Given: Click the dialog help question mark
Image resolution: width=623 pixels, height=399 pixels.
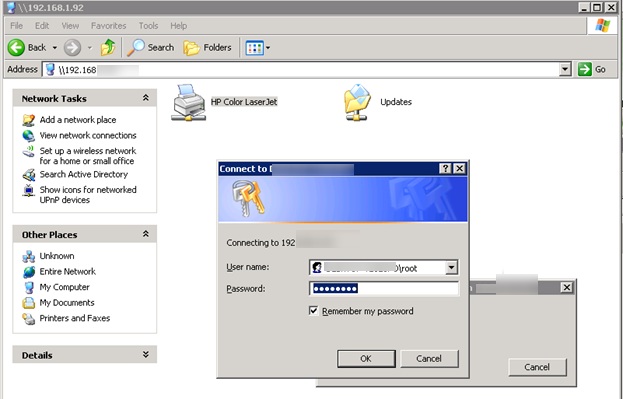Looking at the screenshot, I should click(445, 169).
